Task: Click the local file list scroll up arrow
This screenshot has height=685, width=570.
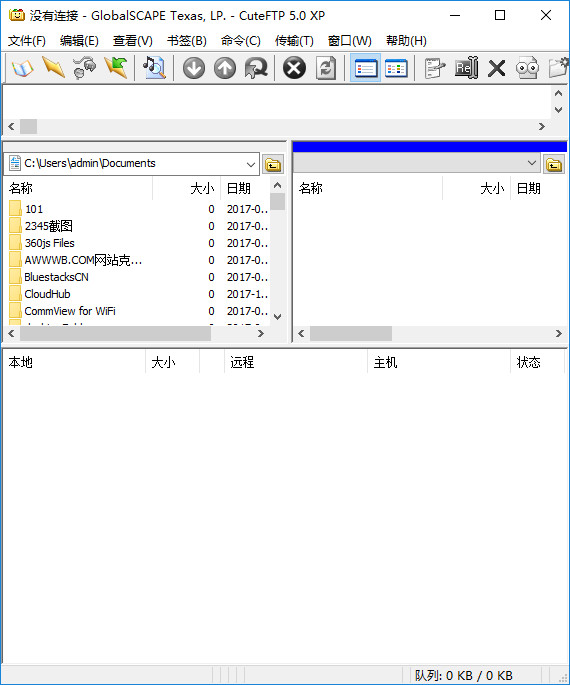Action: click(x=277, y=185)
